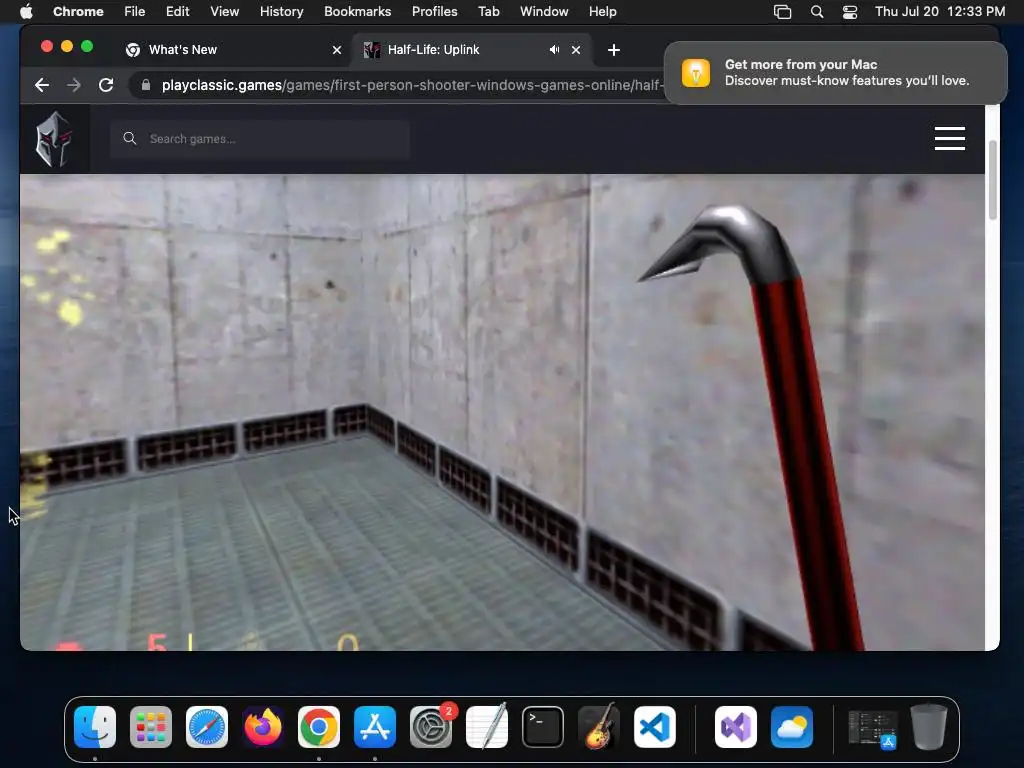
Task: Open the App Store from the Dock
Action: (x=375, y=727)
